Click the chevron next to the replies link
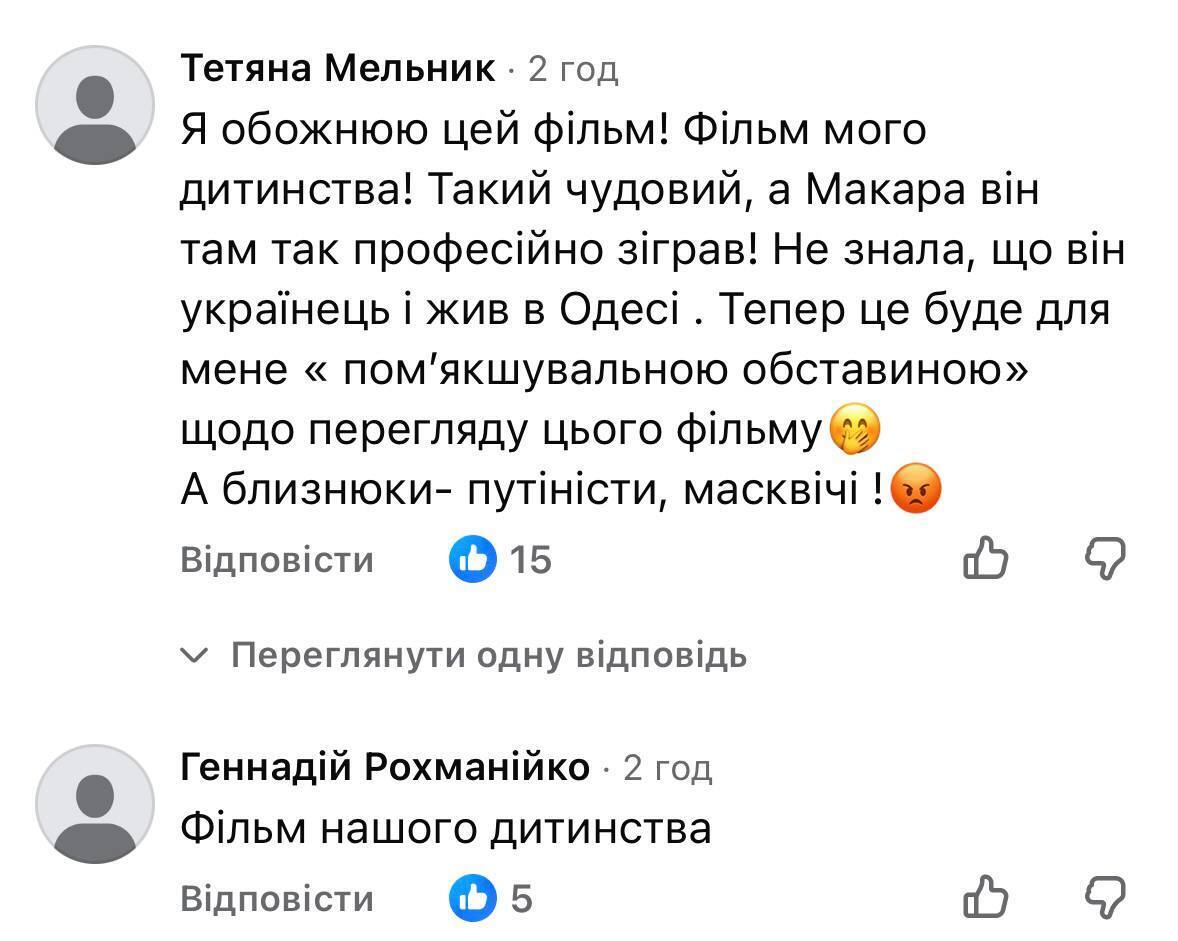Image resolution: width=1178 pixels, height=941 pixels. pos(194,656)
